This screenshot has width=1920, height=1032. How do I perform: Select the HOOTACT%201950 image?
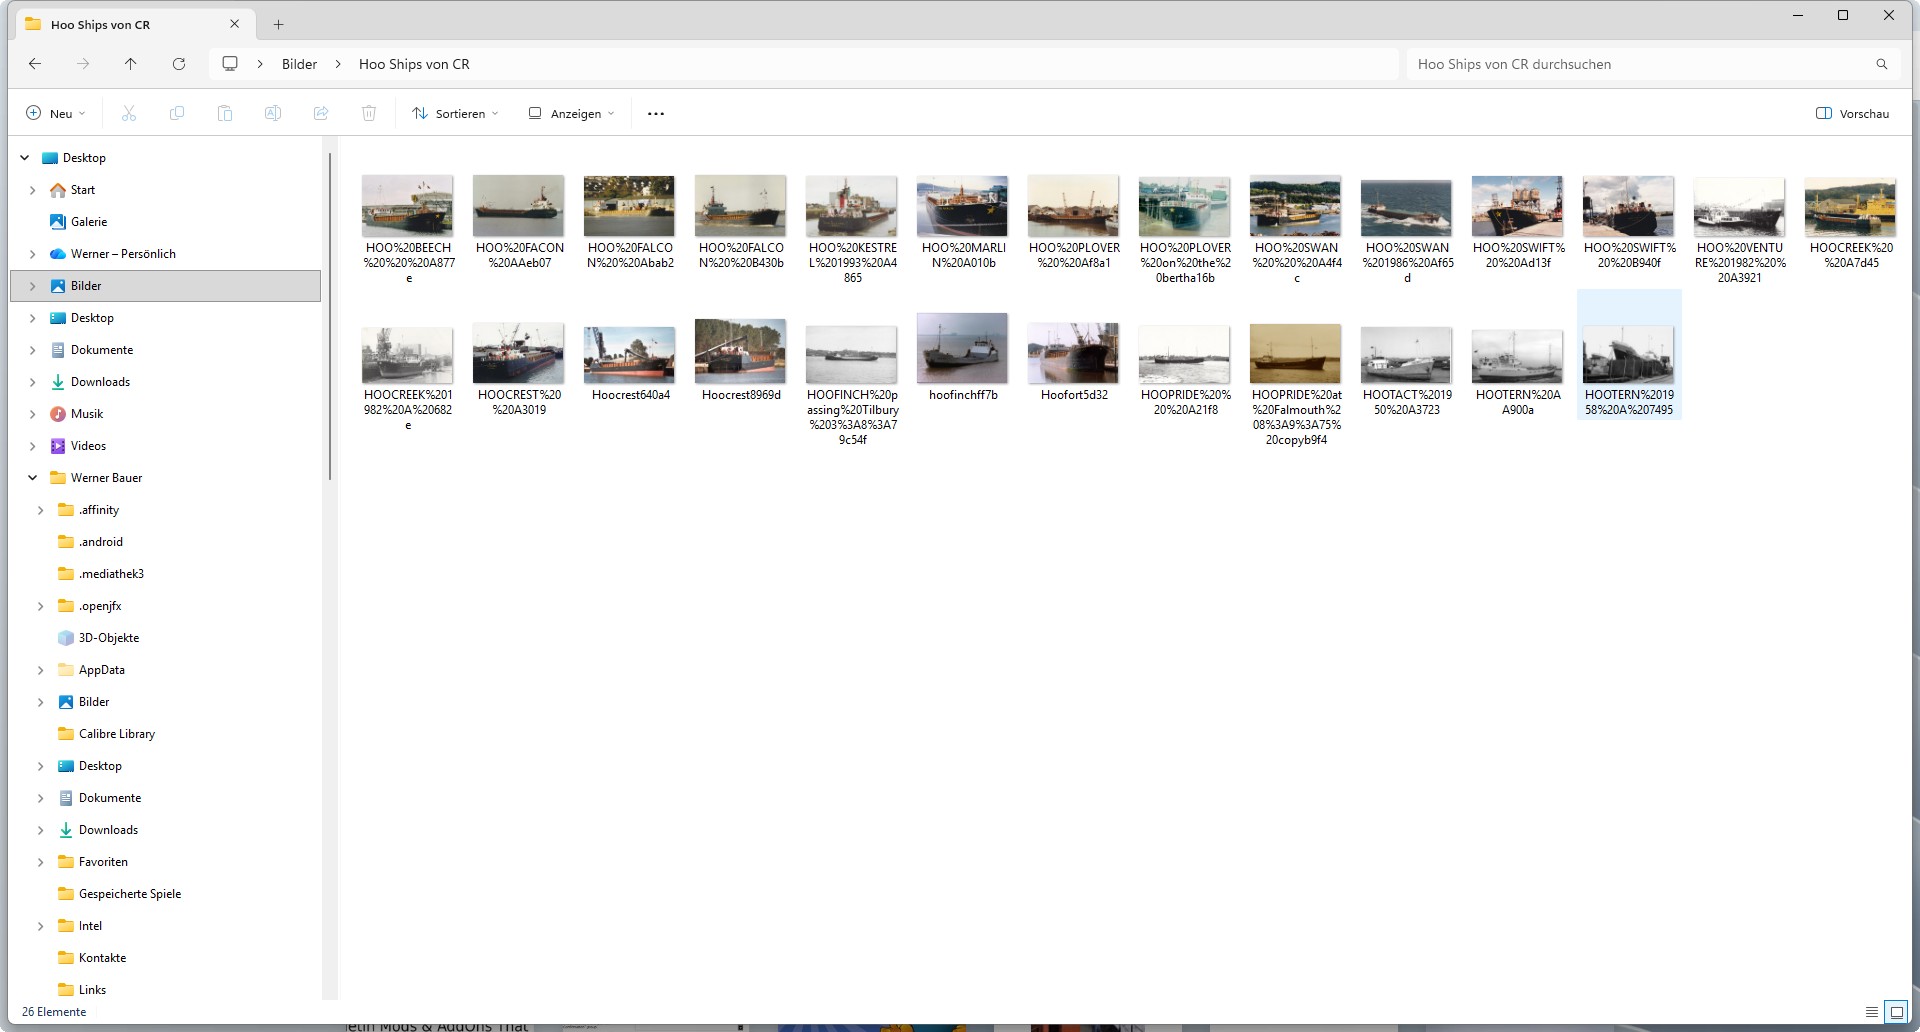(1407, 355)
